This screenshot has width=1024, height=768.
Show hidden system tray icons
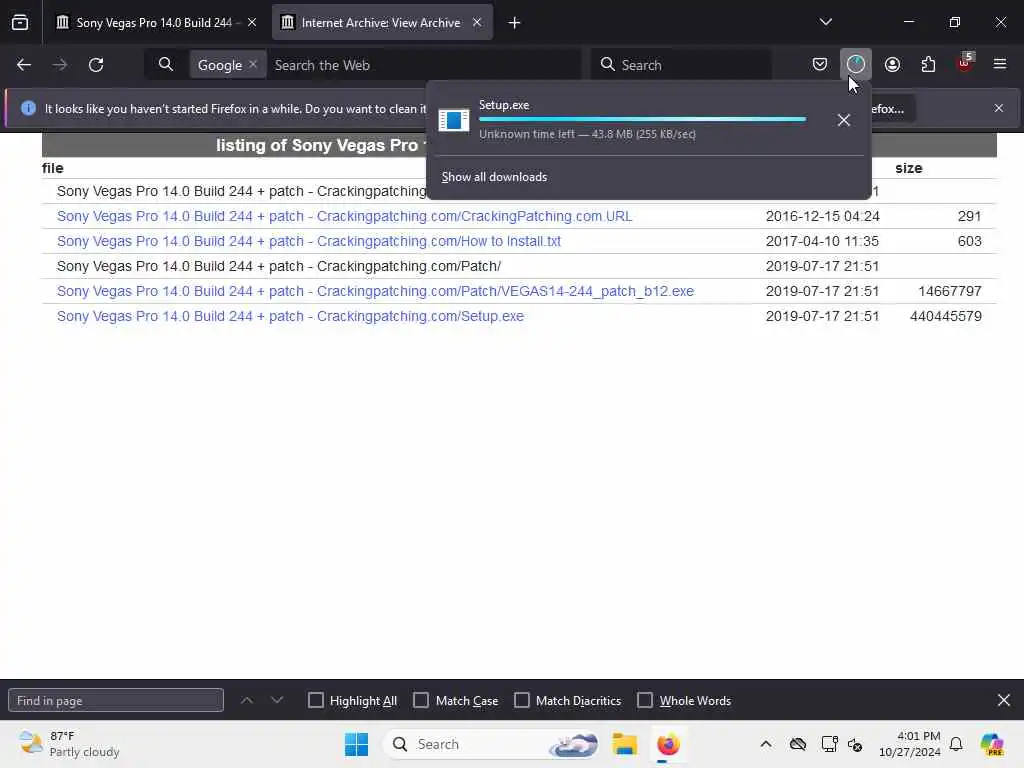click(x=766, y=744)
